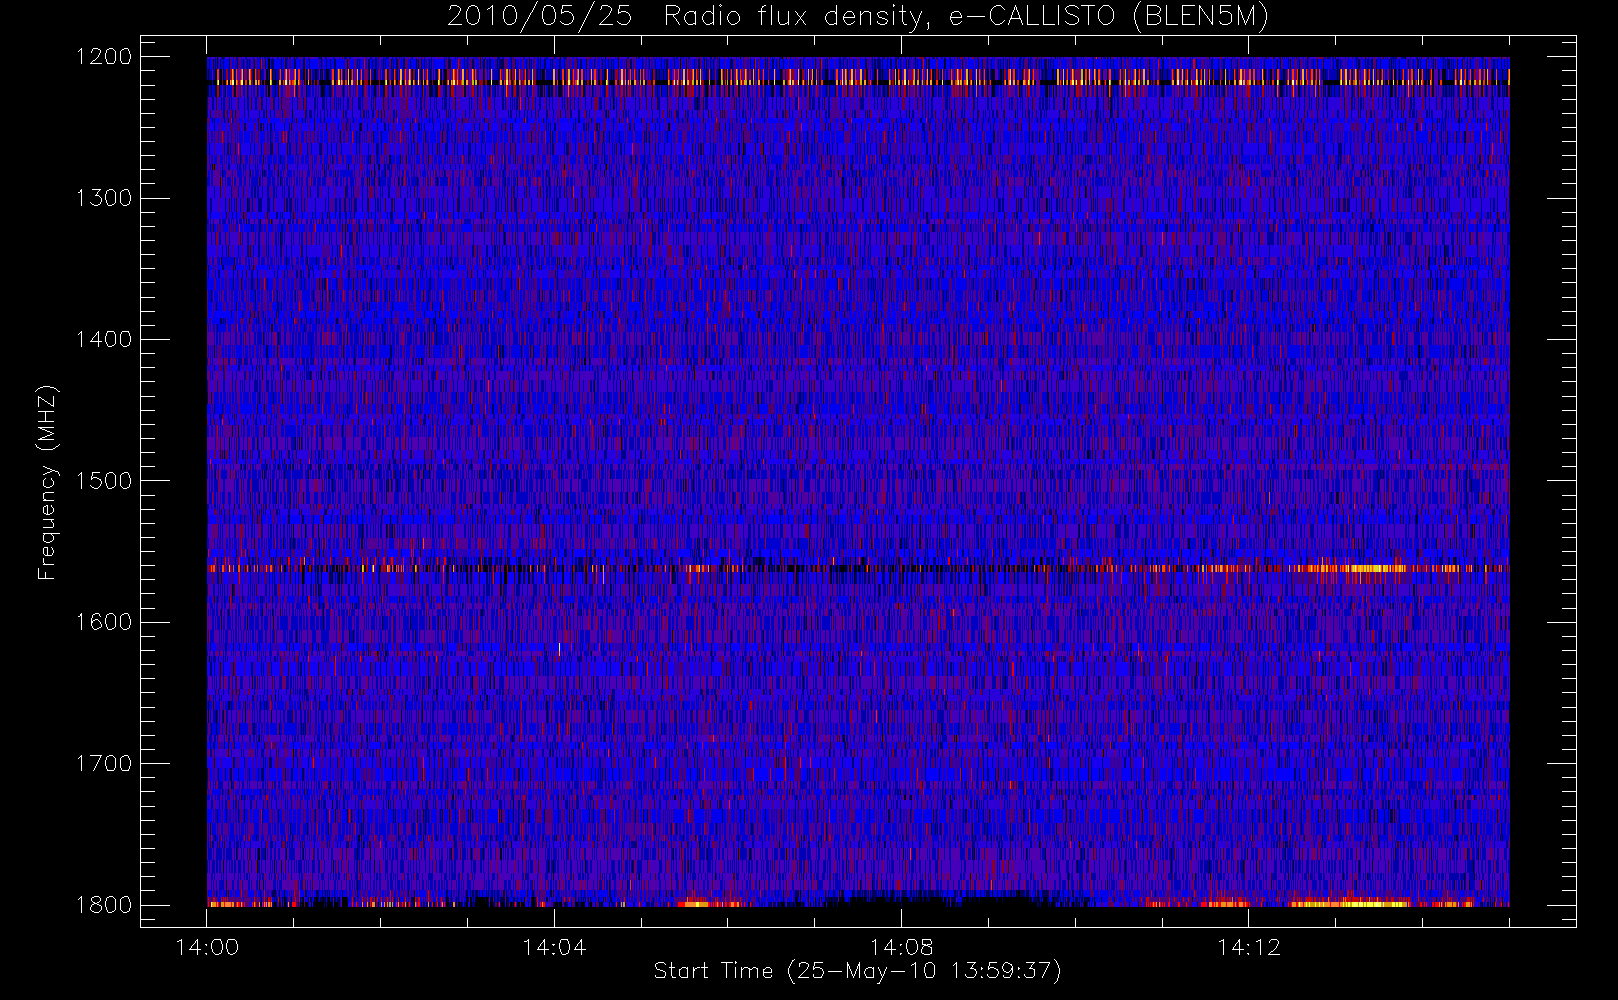Click the 14:04 time tick label
The height and width of the screenshot is (1000, 1618).
554,947
